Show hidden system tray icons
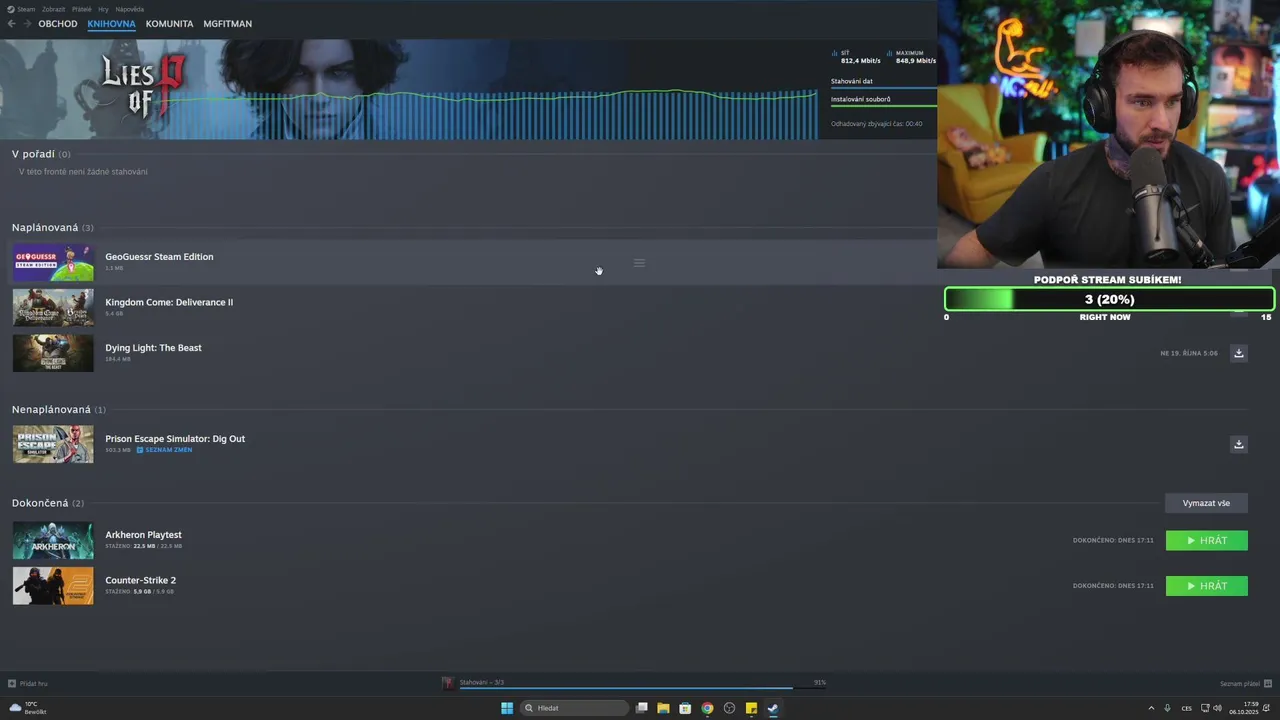Screen dimensions: 1280x720 pyautogui.click(x=1151, y=708)
